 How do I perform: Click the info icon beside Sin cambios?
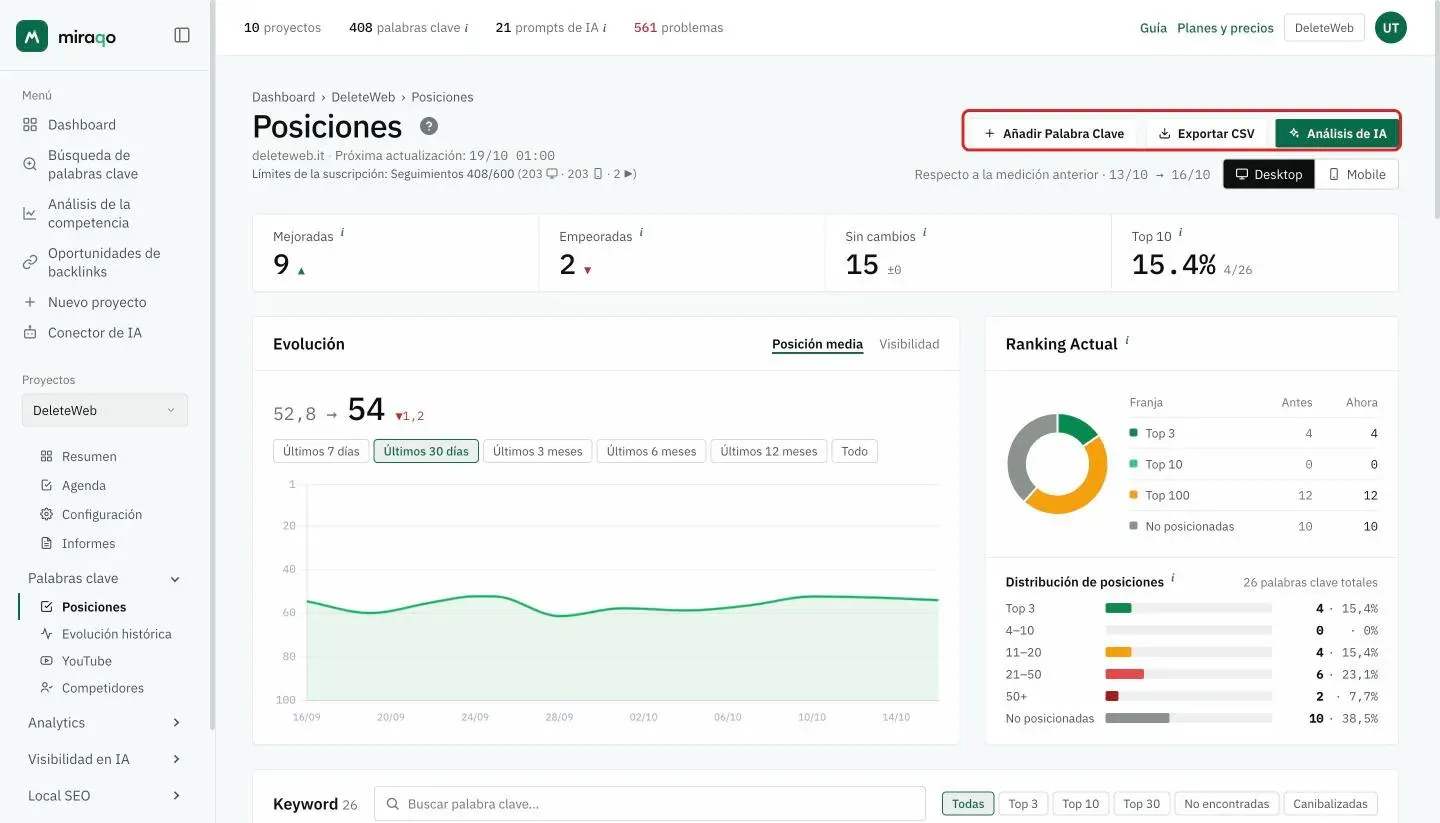pos(925,232)
